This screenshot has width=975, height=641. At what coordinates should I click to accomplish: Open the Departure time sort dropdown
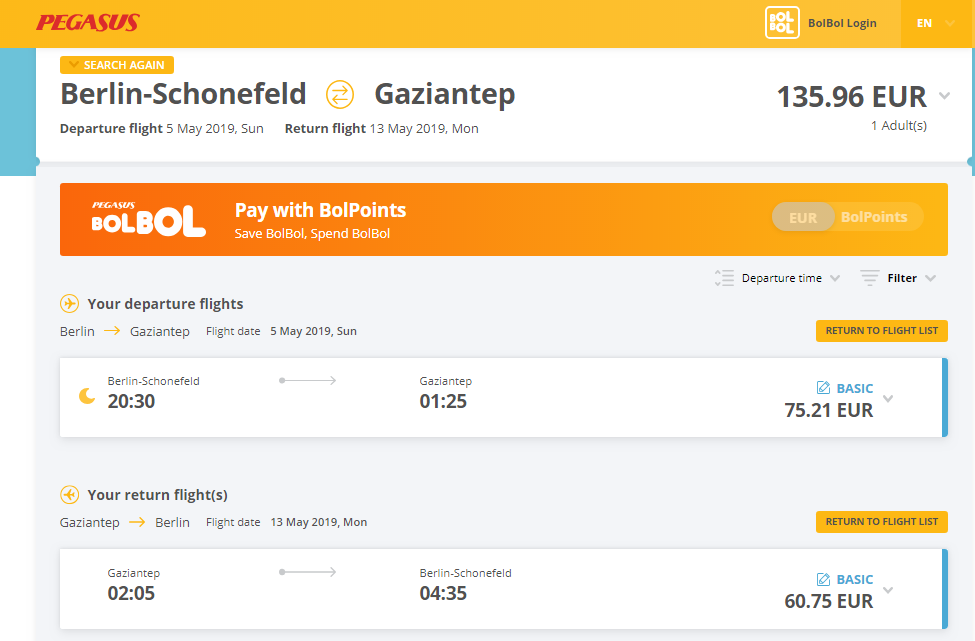(790, 278)
